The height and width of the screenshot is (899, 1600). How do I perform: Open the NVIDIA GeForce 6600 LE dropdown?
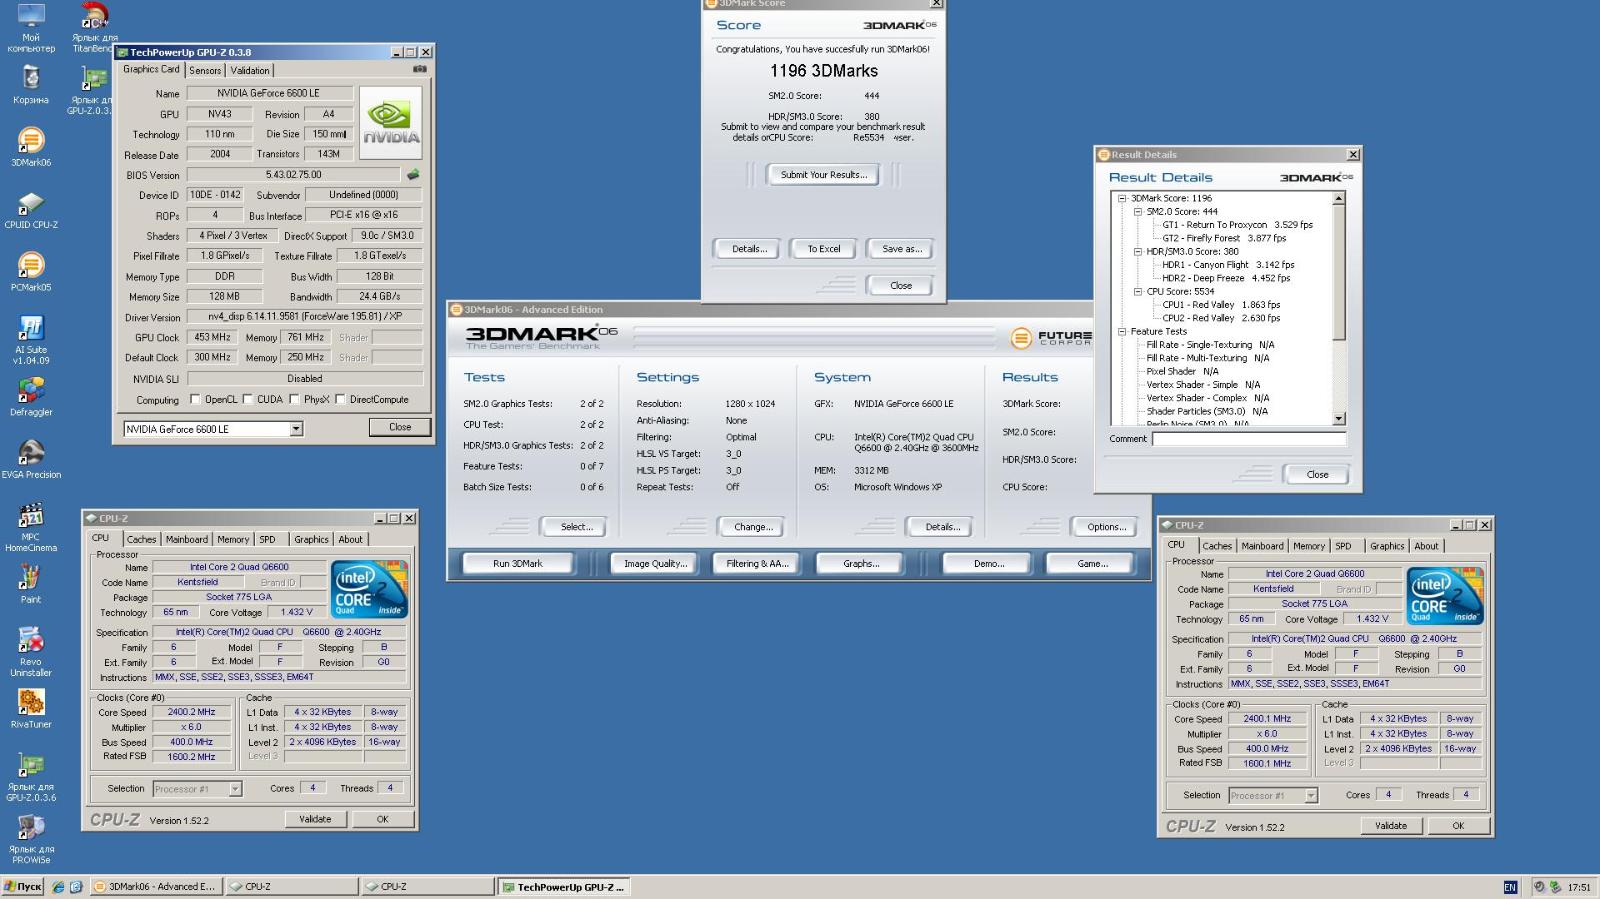coord(296,429)
